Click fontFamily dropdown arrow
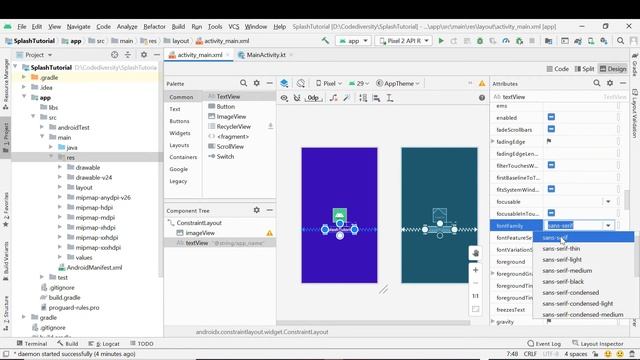 [x=608, y=225]
